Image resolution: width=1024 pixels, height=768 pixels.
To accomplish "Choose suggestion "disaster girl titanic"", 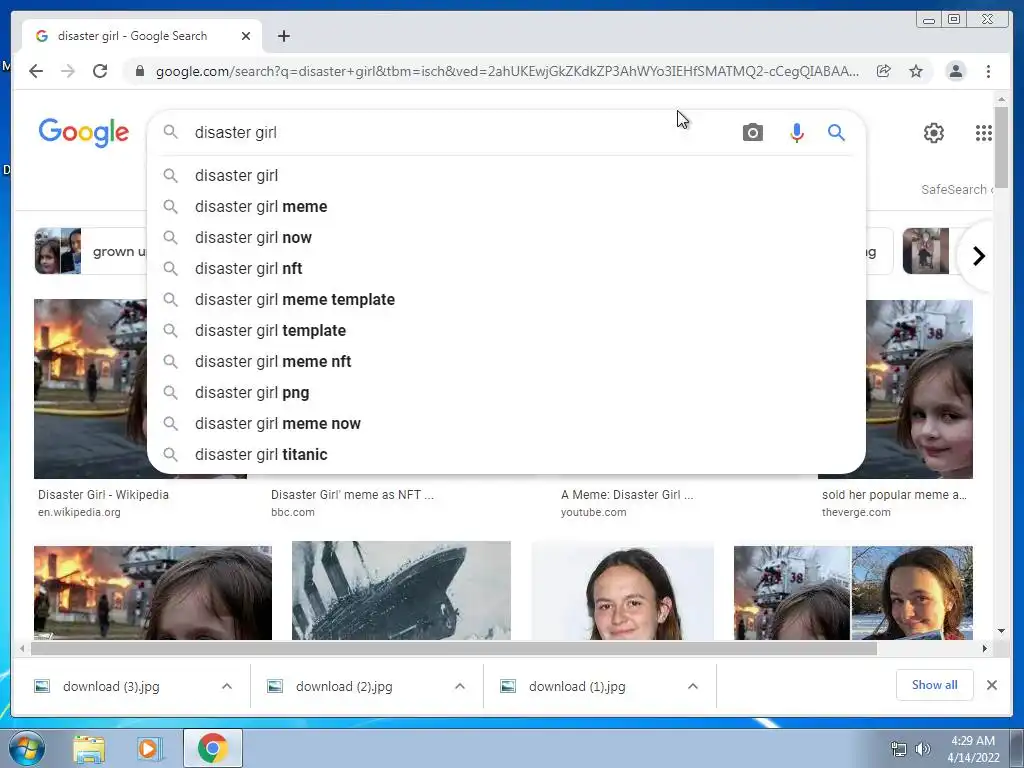I will point(507,455).
